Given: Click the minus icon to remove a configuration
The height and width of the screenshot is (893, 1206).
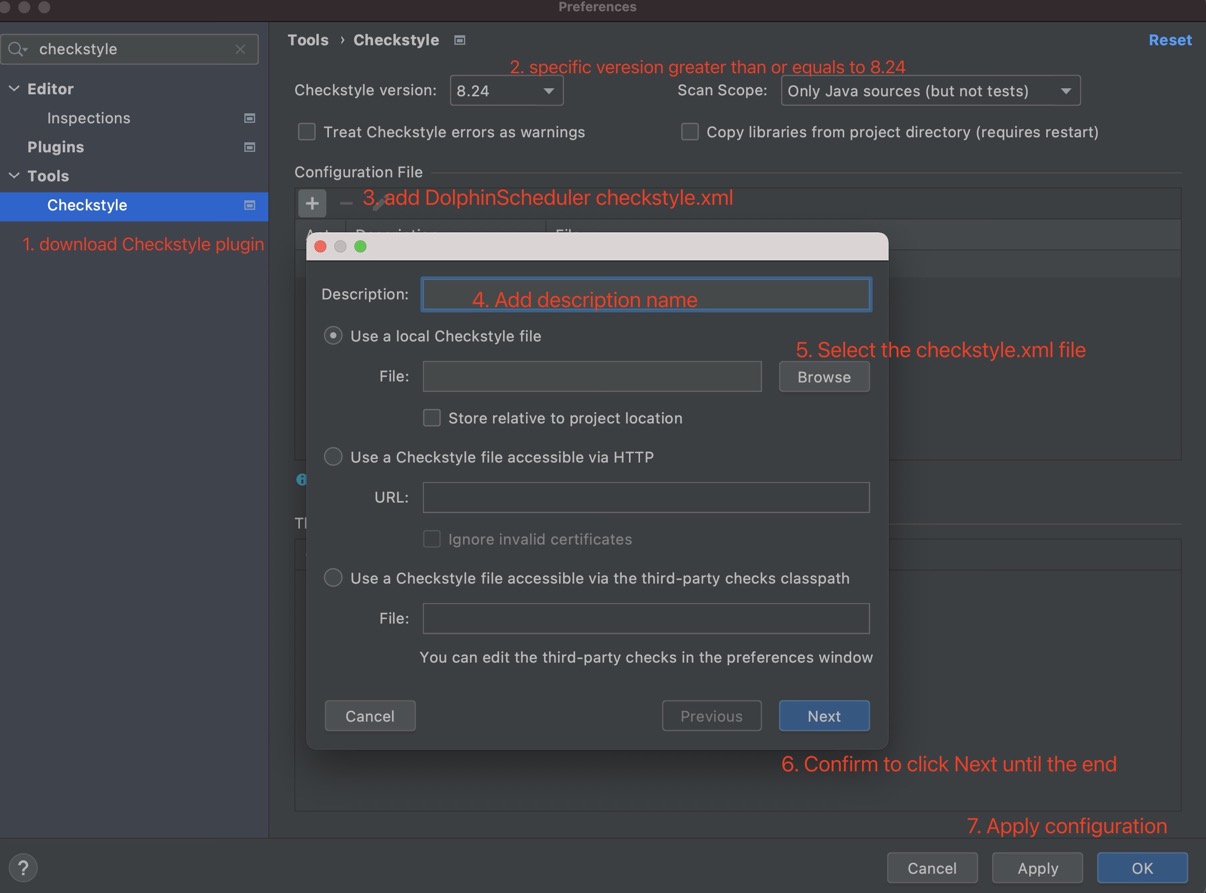Looking at the screenshot, I should pos(344,204).
